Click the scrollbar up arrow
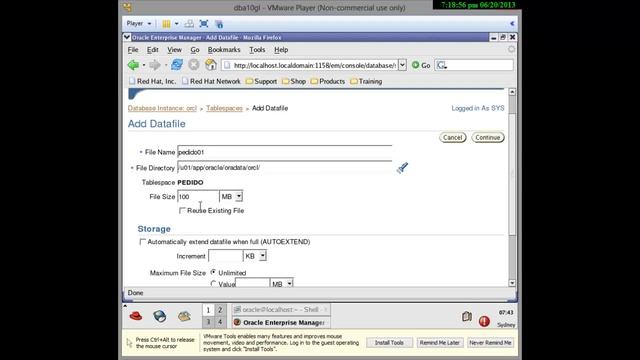This screenshot has height=360, width=640. tap(512, 92)
